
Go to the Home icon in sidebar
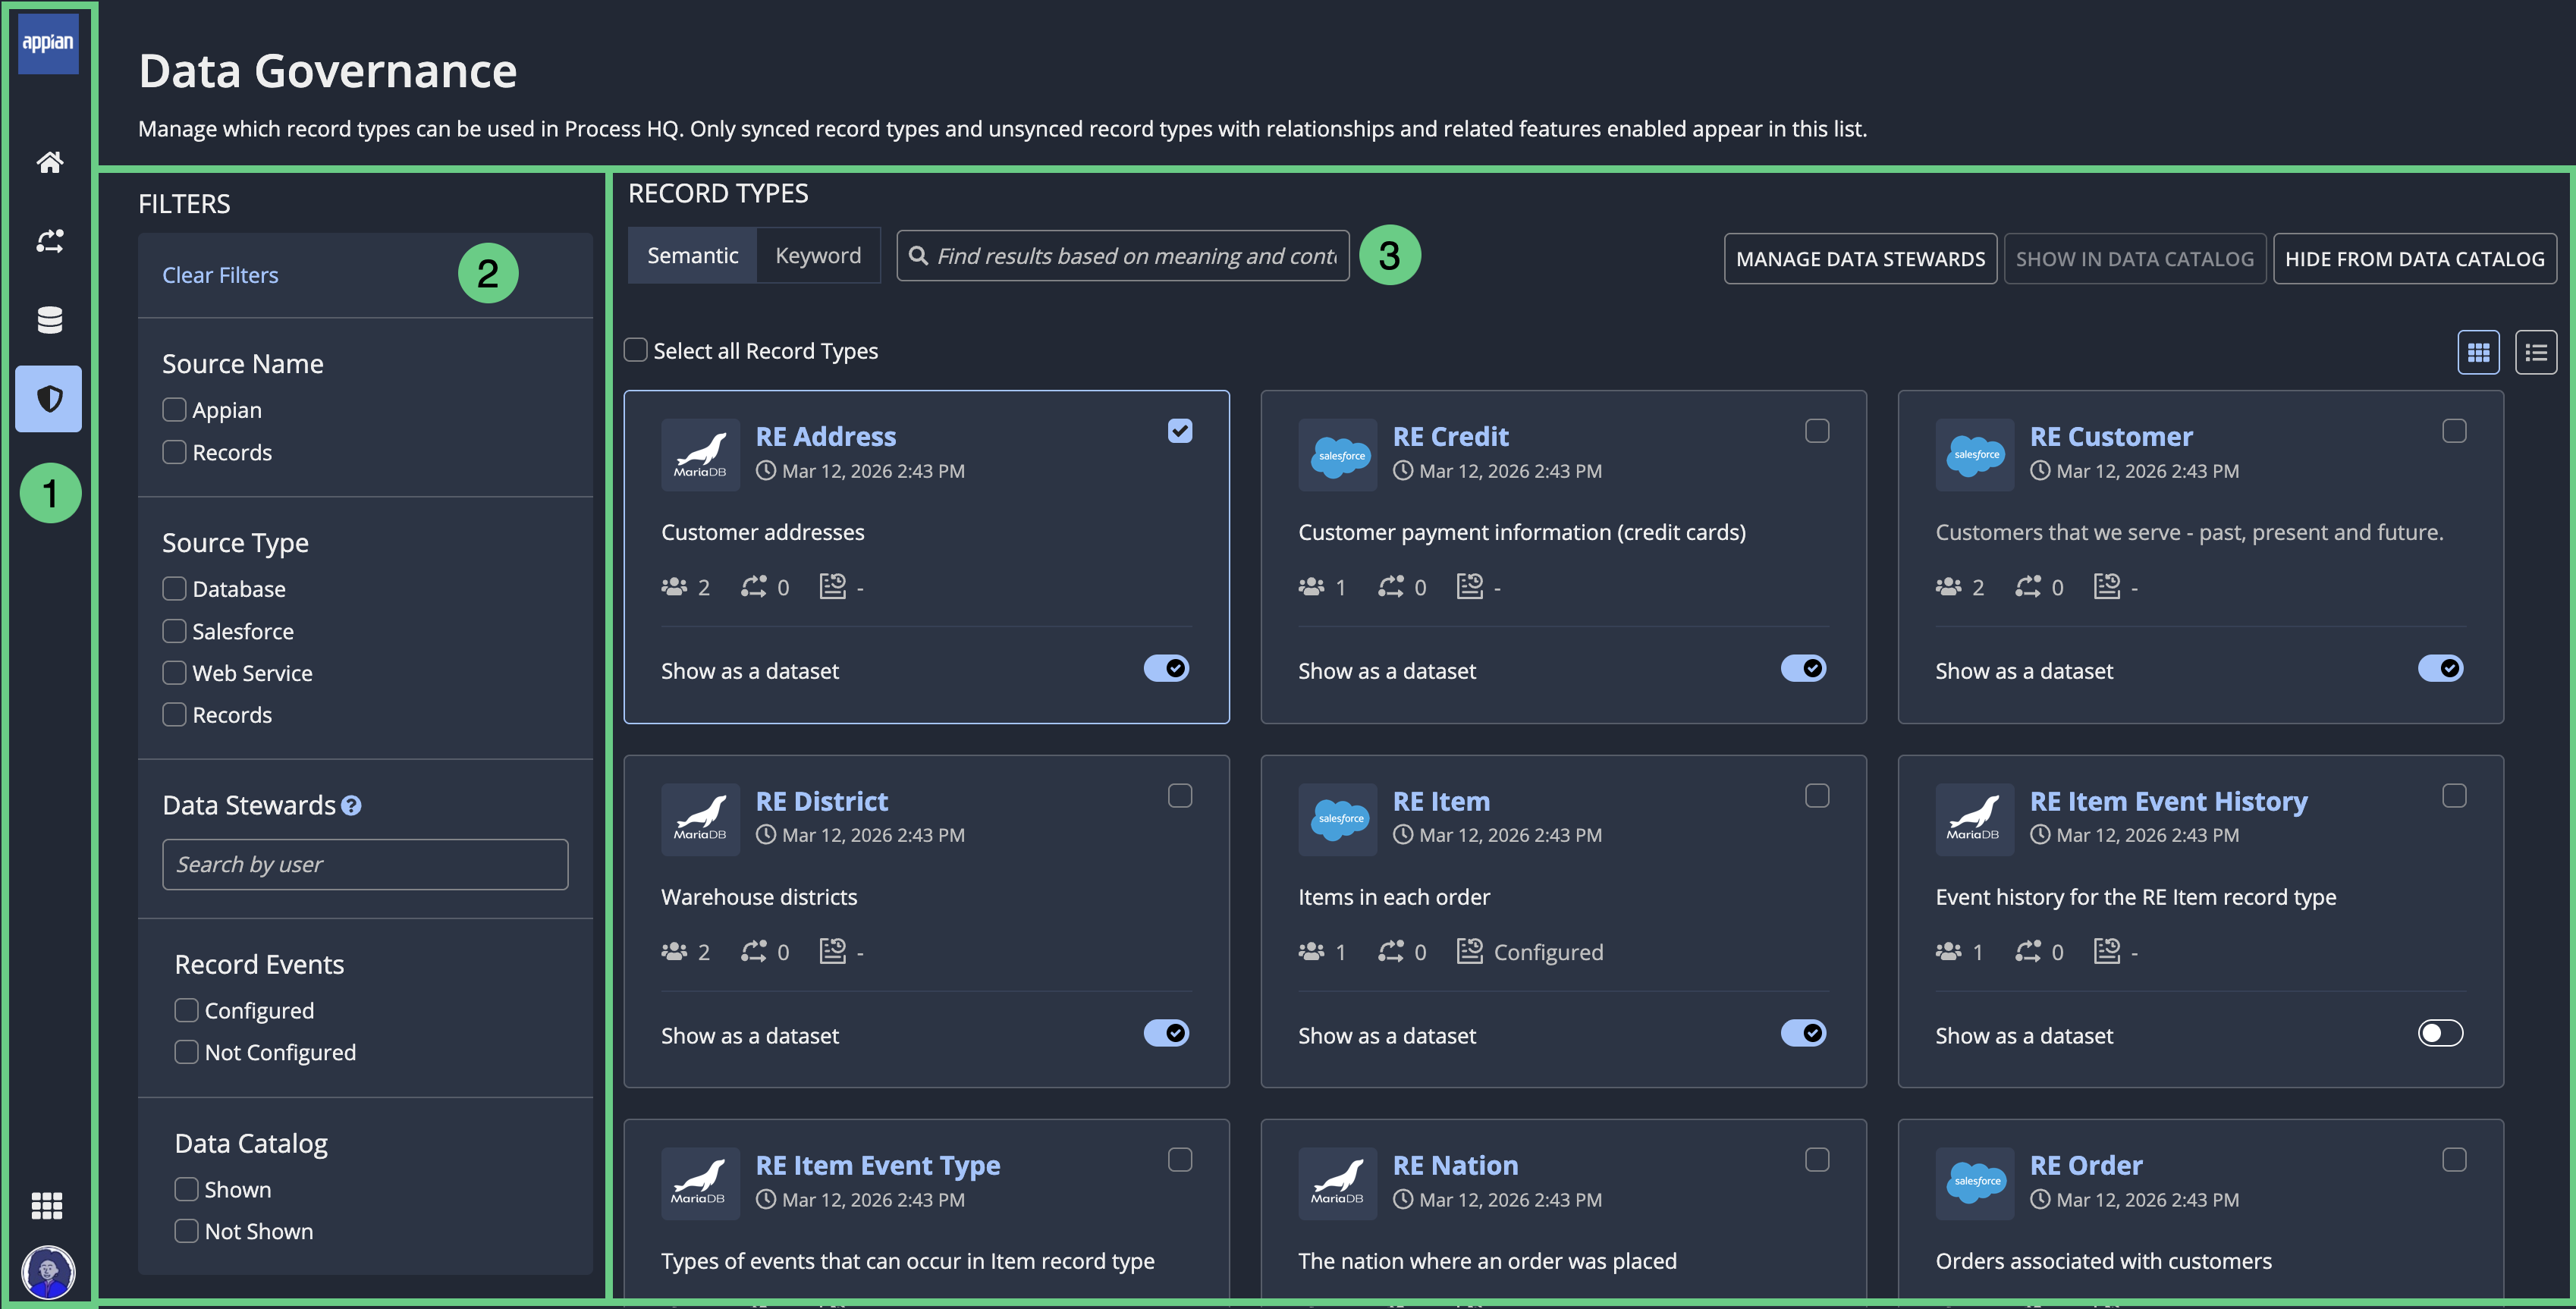click(x=49, y=162)
